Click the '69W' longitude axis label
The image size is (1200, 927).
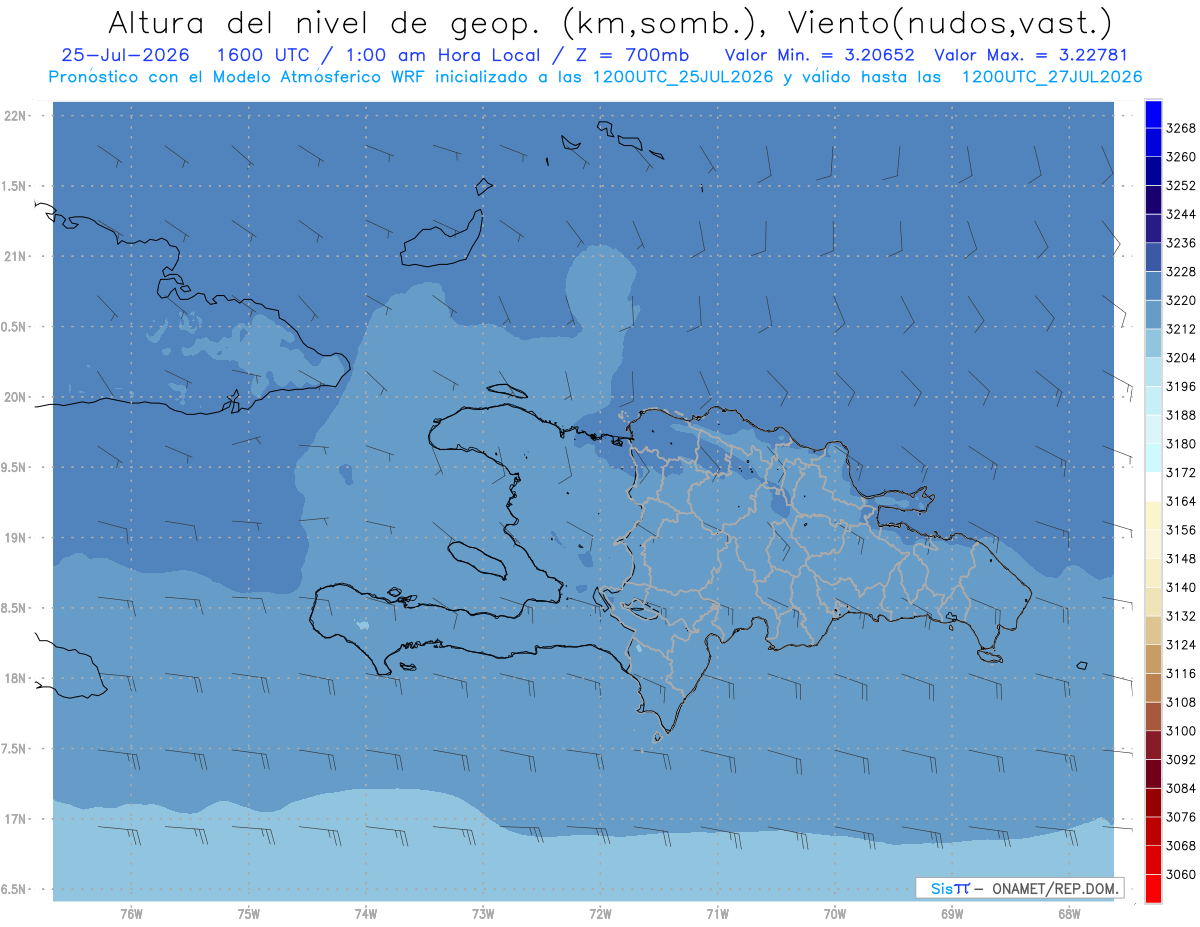click(952, 914)
